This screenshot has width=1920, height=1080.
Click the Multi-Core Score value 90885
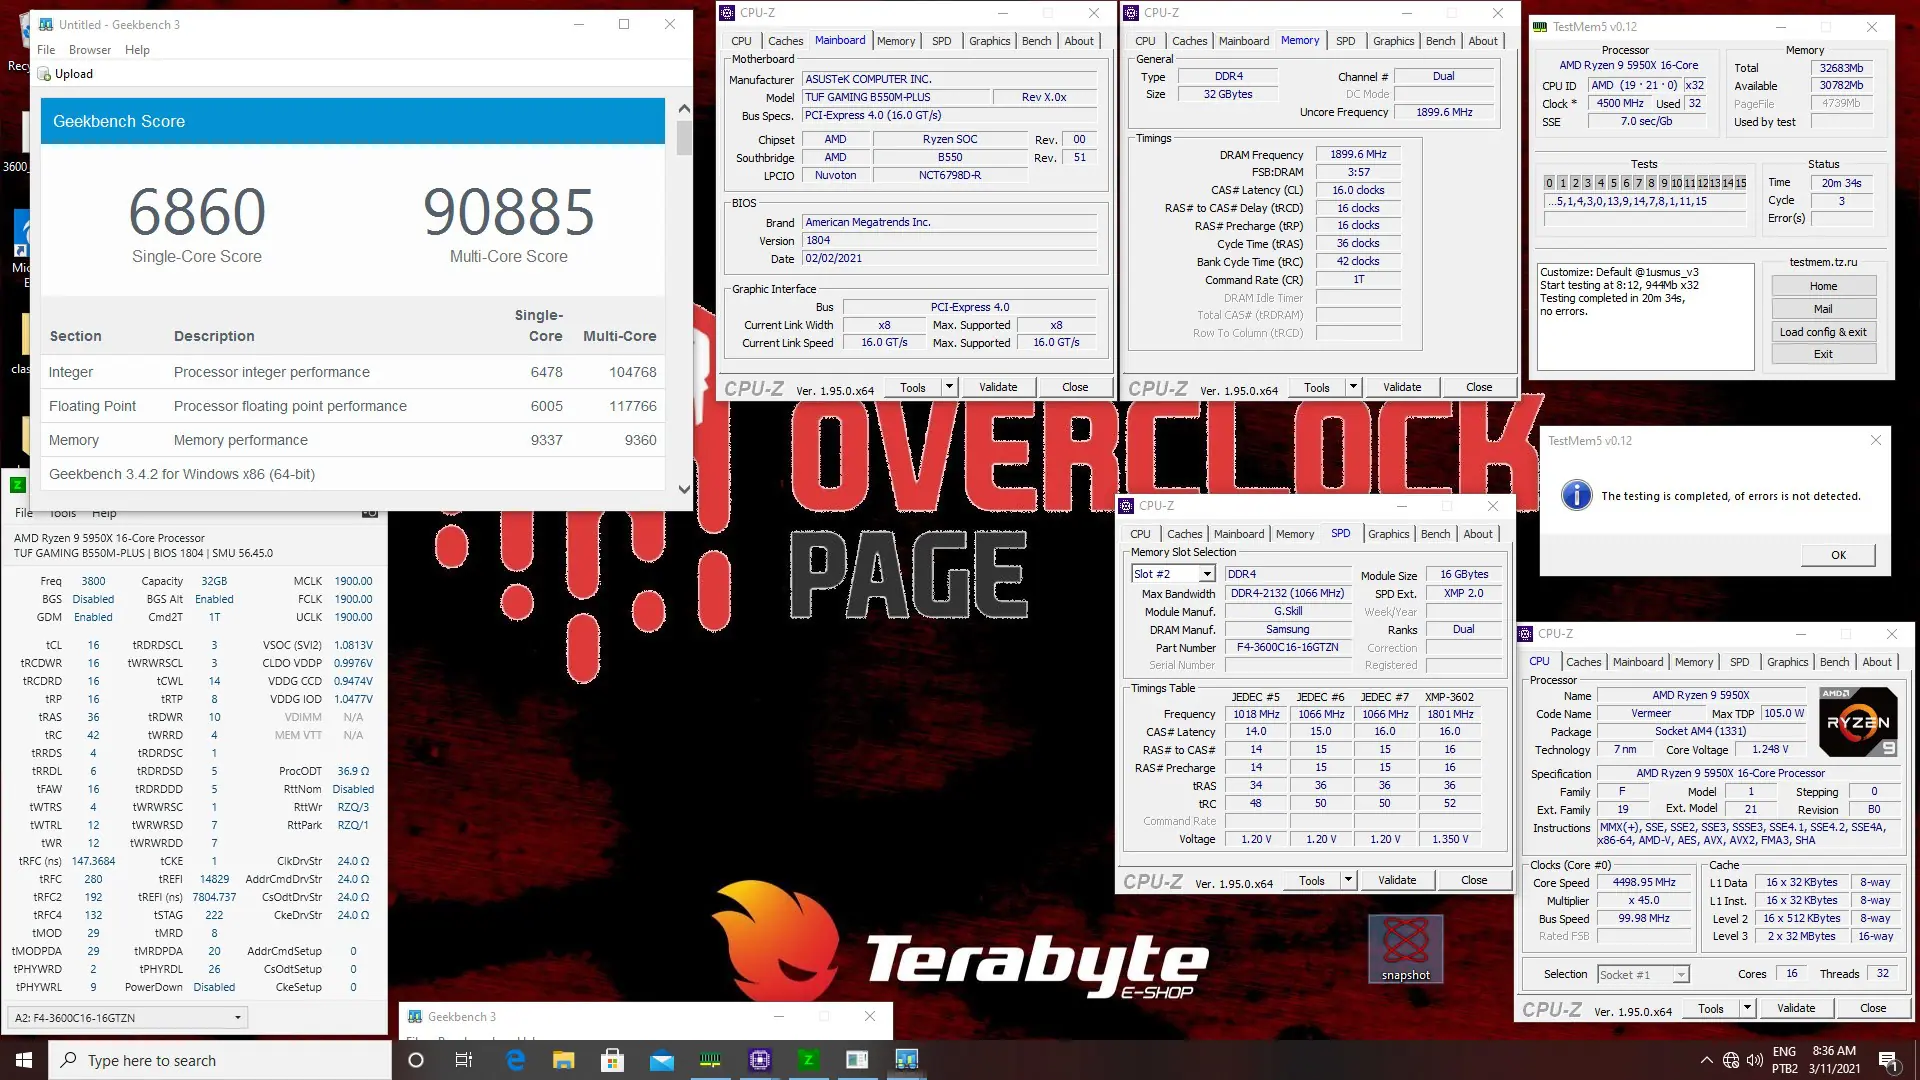tap(508, 212)
